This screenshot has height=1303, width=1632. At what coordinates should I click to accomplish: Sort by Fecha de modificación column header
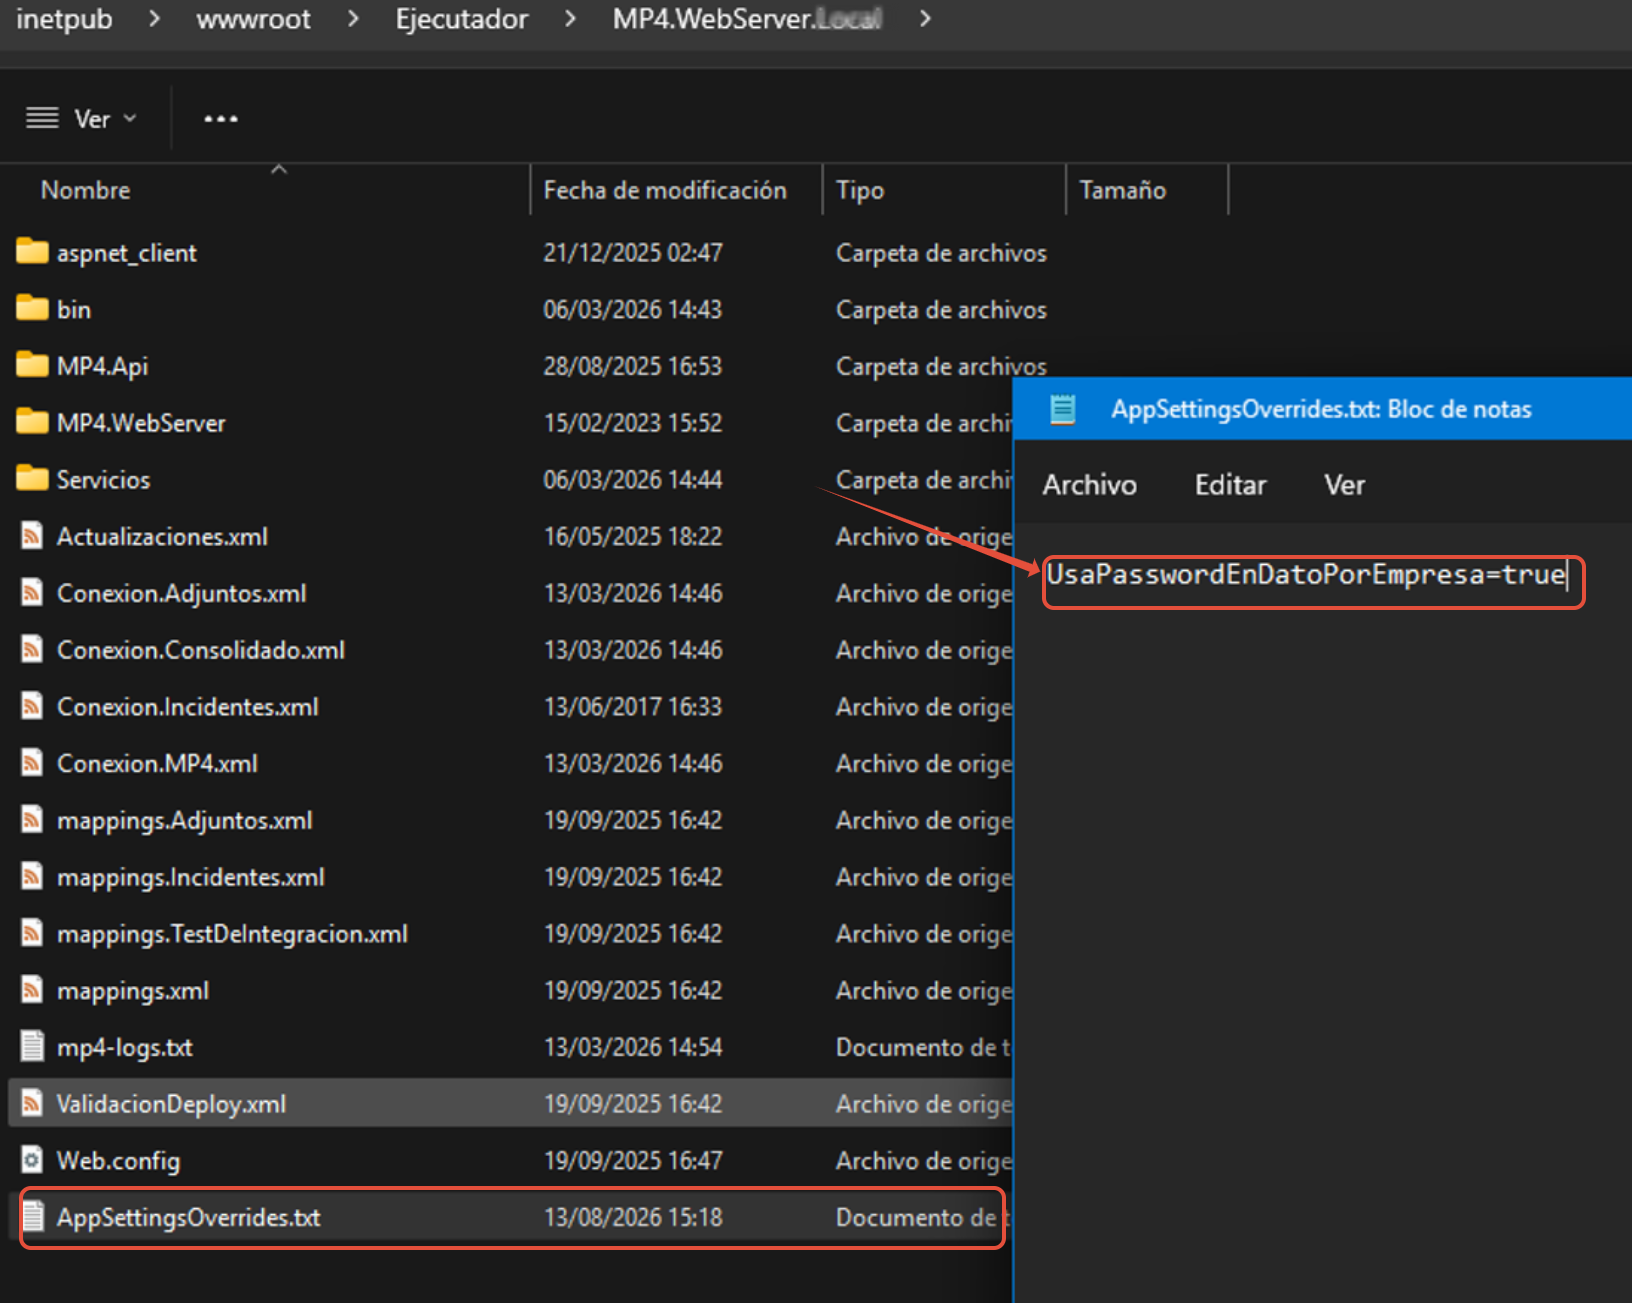click(x=665, y=190)
